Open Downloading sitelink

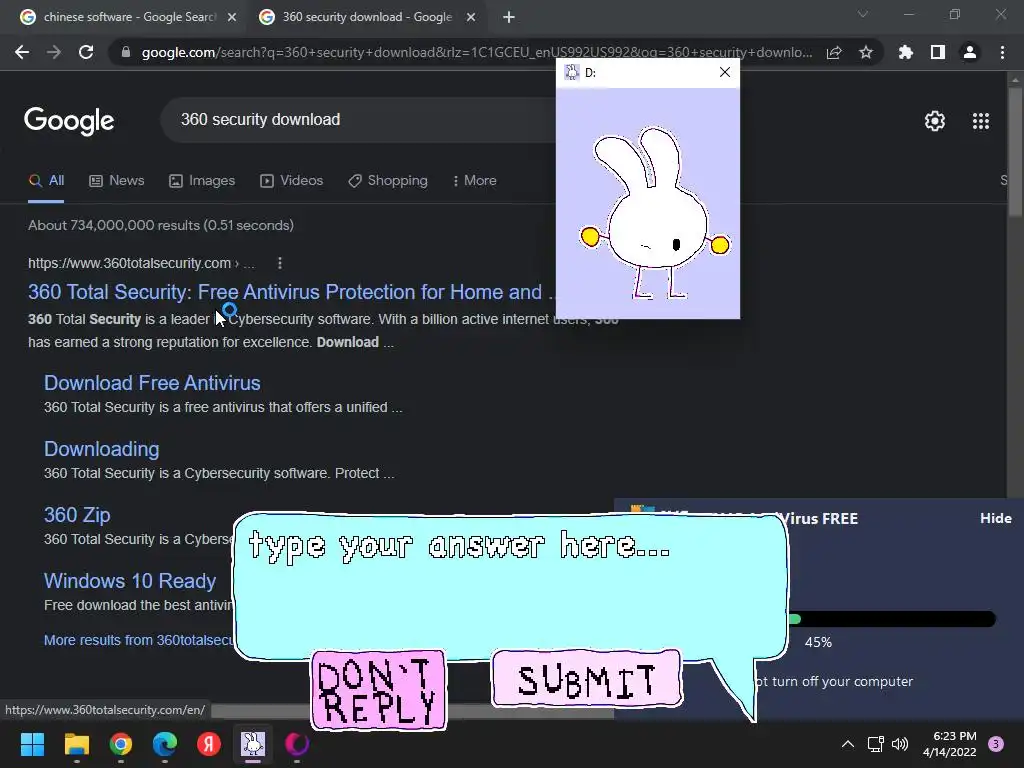(x=102, y=449)
